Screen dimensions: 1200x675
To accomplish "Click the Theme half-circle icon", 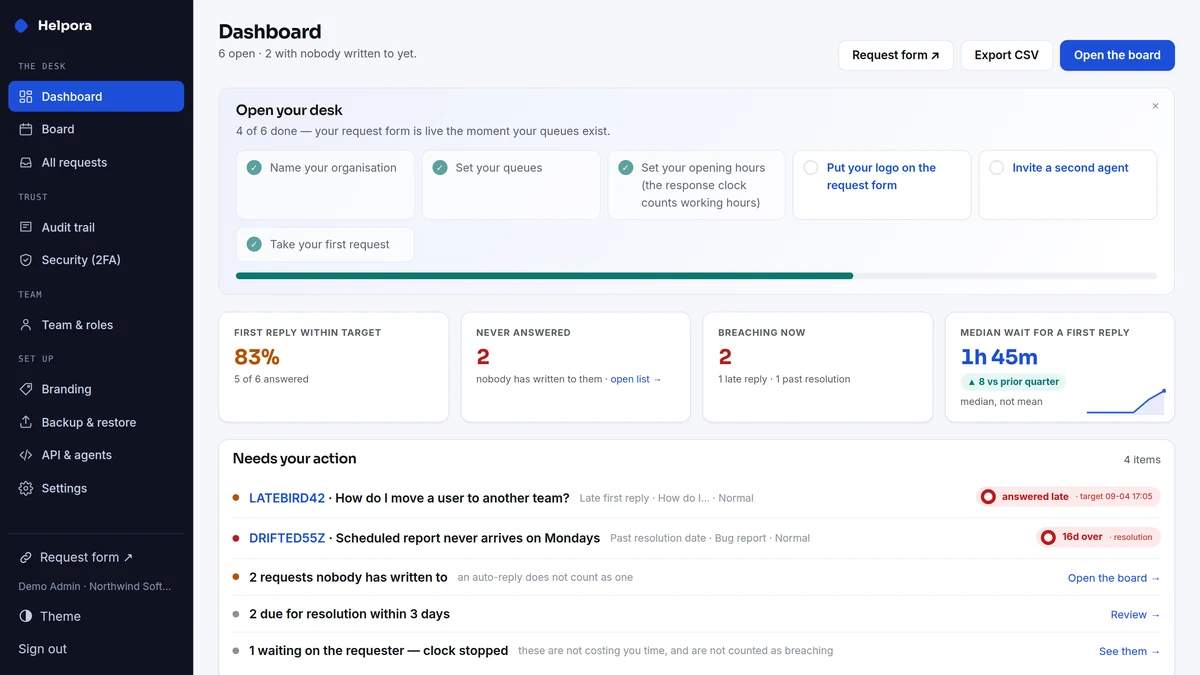I will point(26,616).
